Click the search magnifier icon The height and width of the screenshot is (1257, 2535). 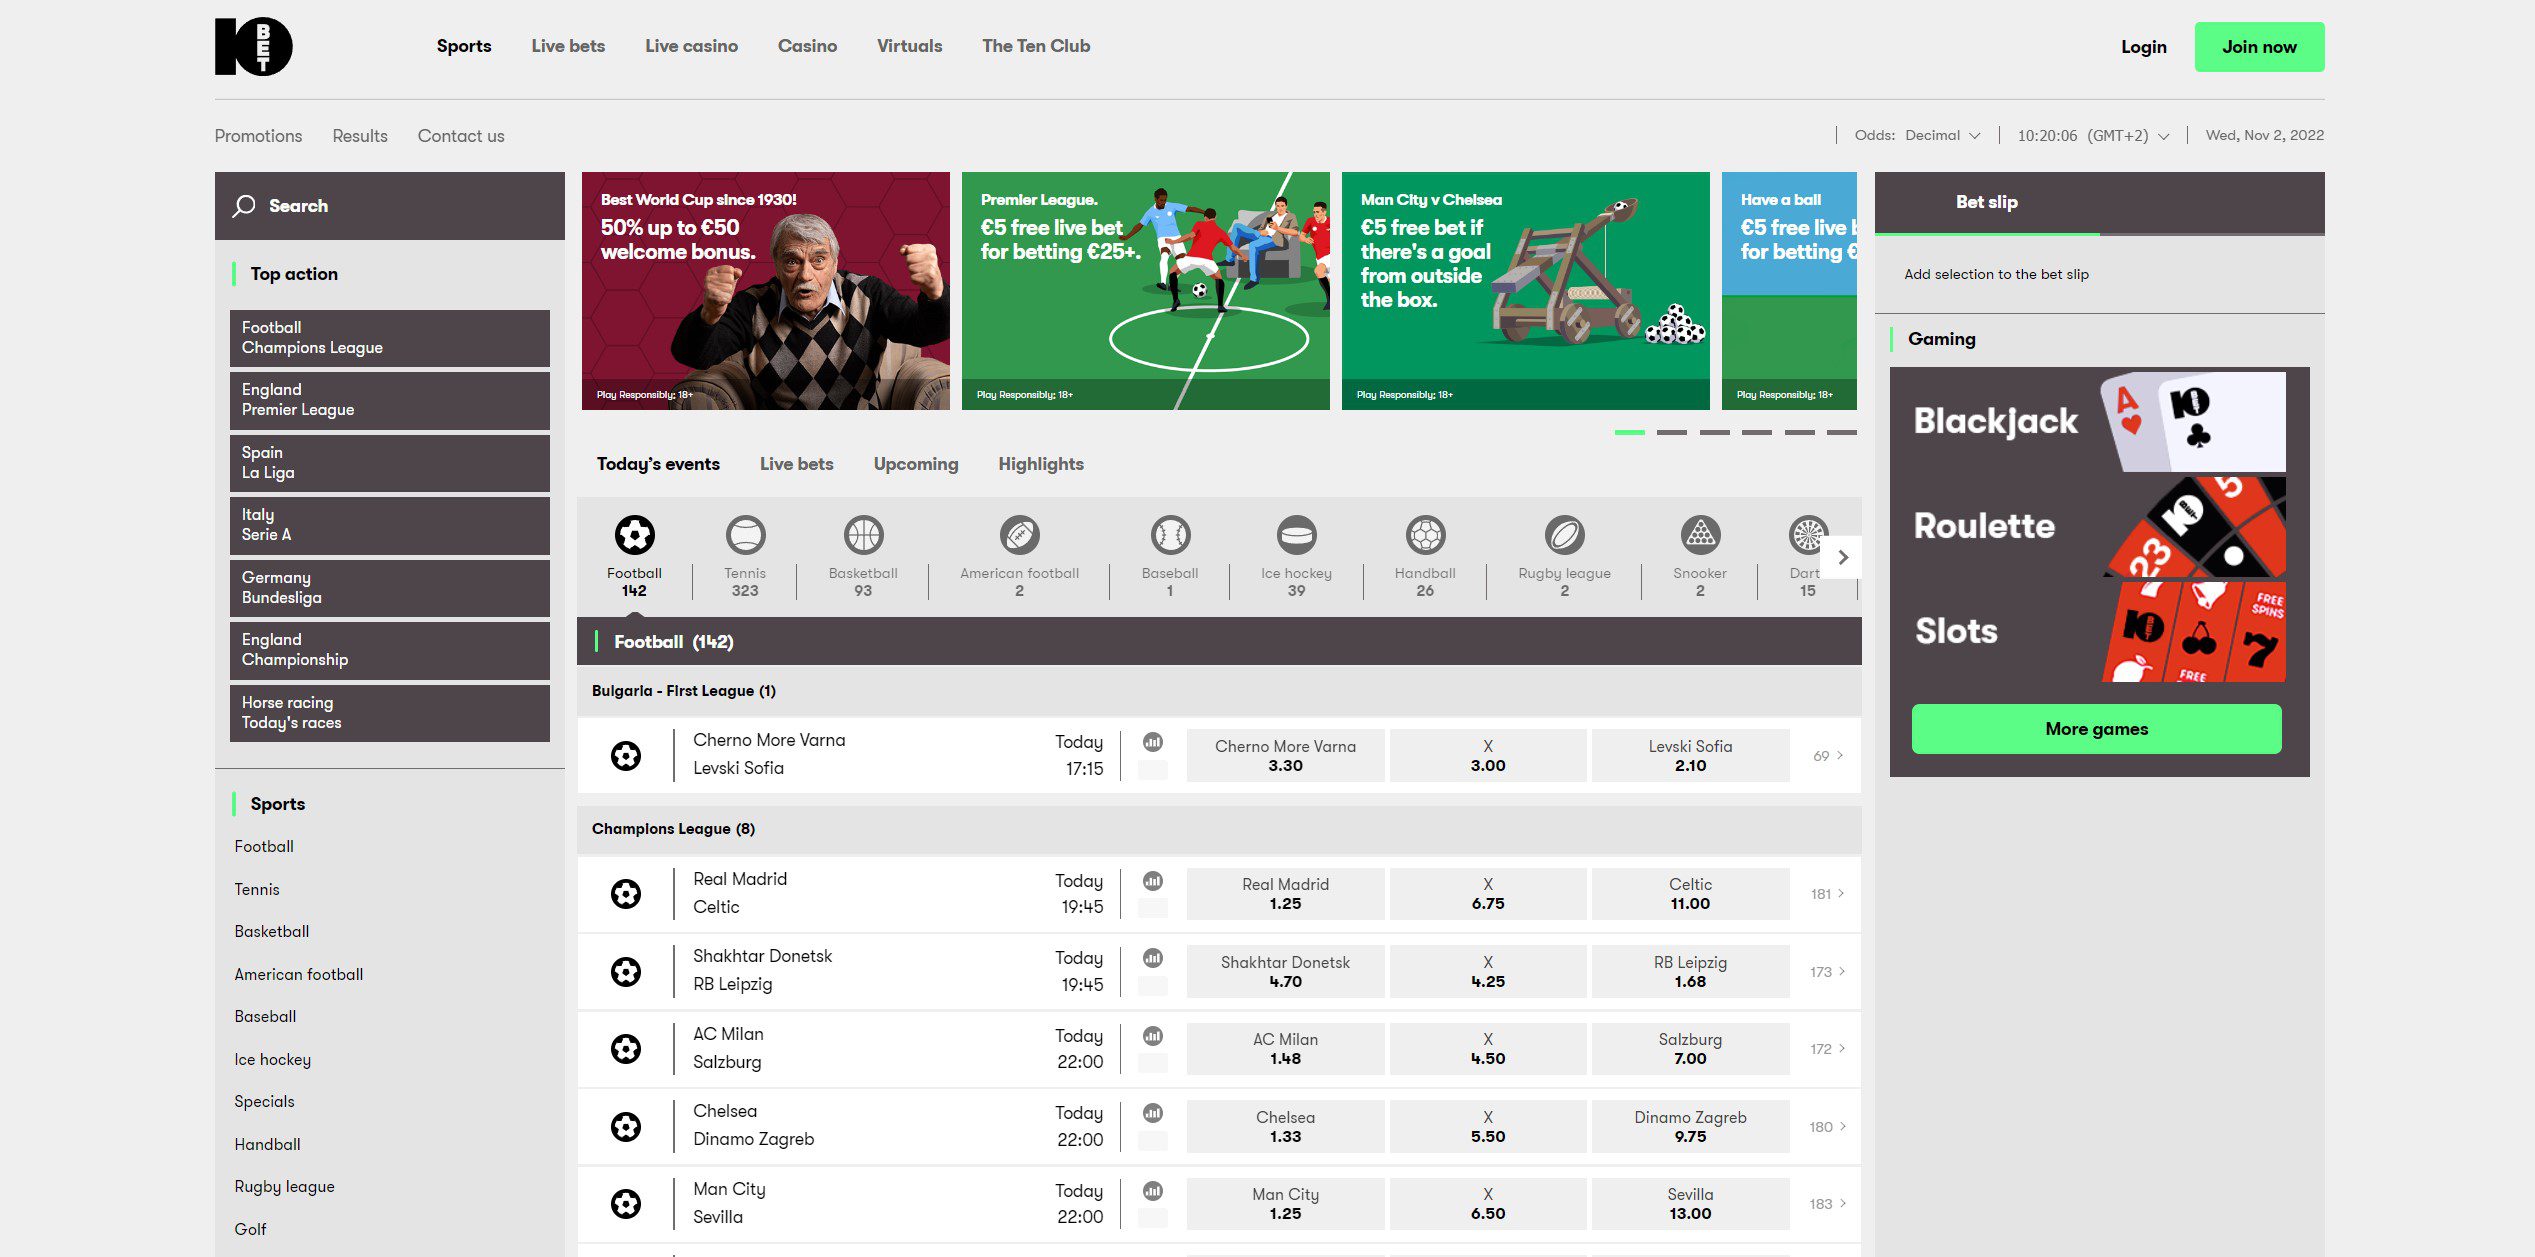pos(243,206)
